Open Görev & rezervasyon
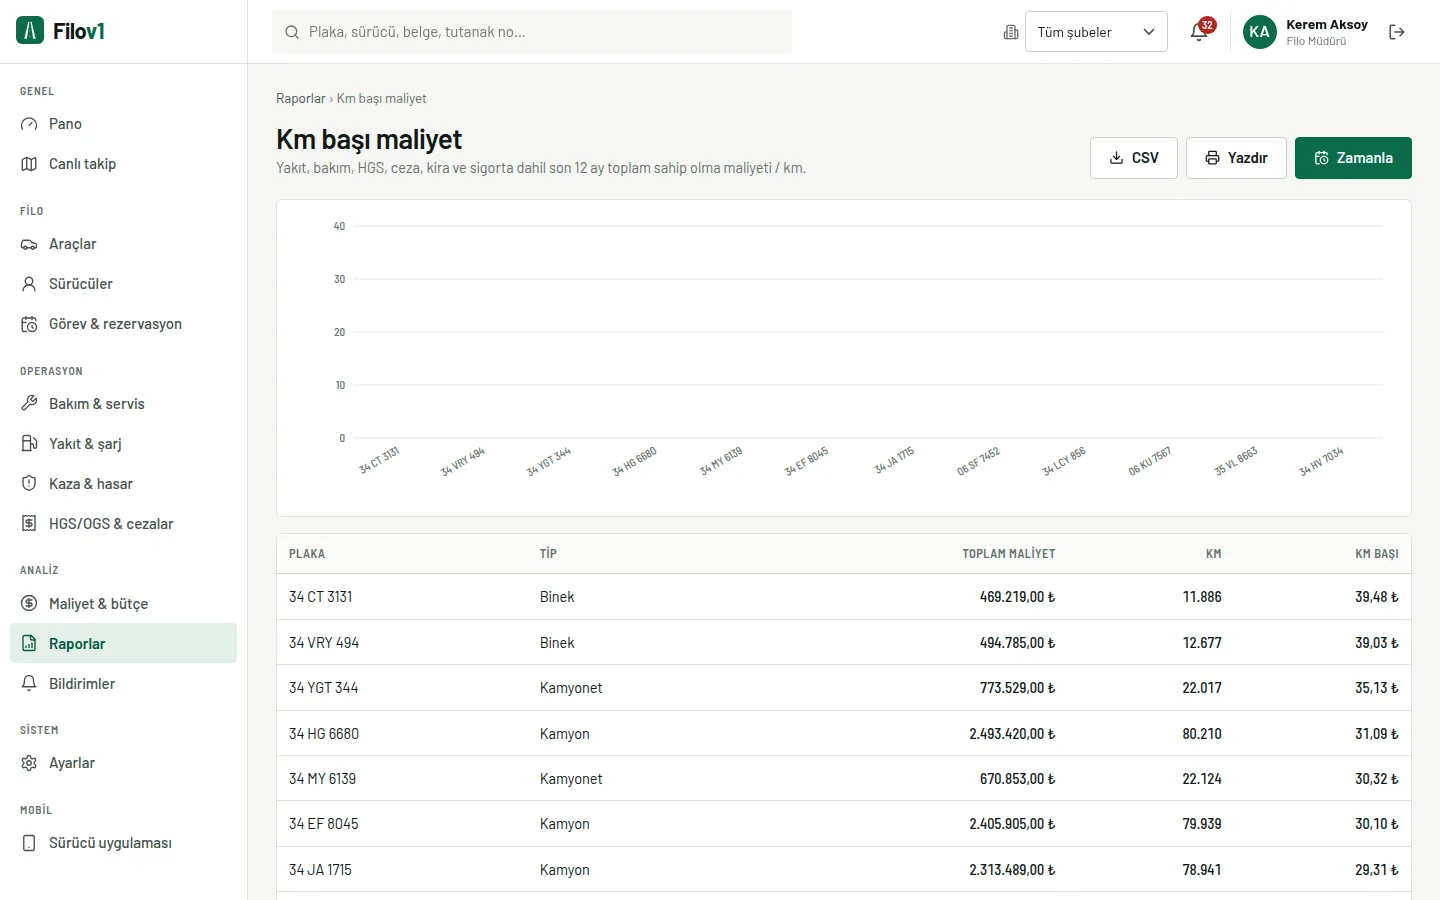The height and width of the screenshot is (900, 1440). point(123,324)
